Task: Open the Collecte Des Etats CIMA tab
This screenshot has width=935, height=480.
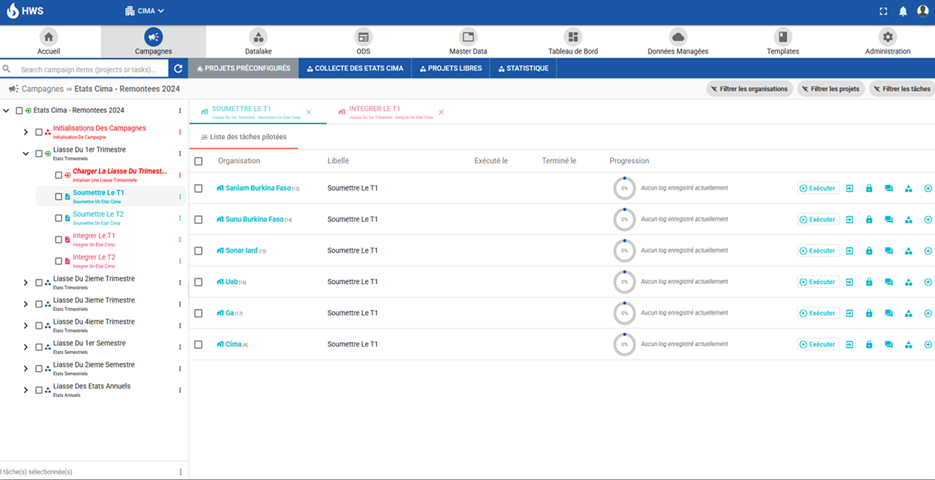Action: [x=355, y=69]
